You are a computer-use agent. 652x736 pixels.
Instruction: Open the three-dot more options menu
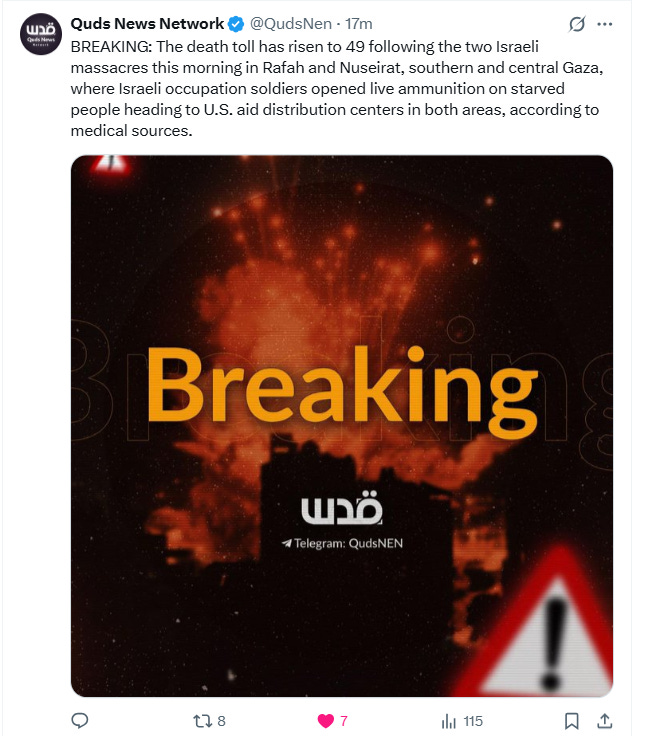605,24
